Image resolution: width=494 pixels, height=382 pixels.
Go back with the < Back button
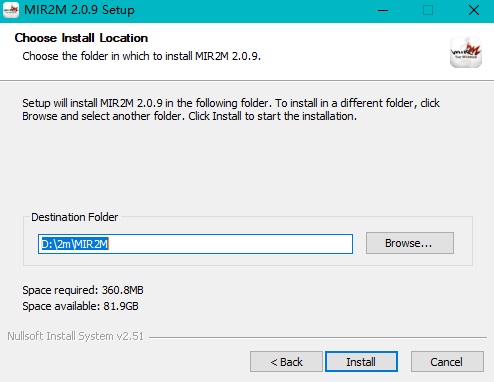pos(286,362)
